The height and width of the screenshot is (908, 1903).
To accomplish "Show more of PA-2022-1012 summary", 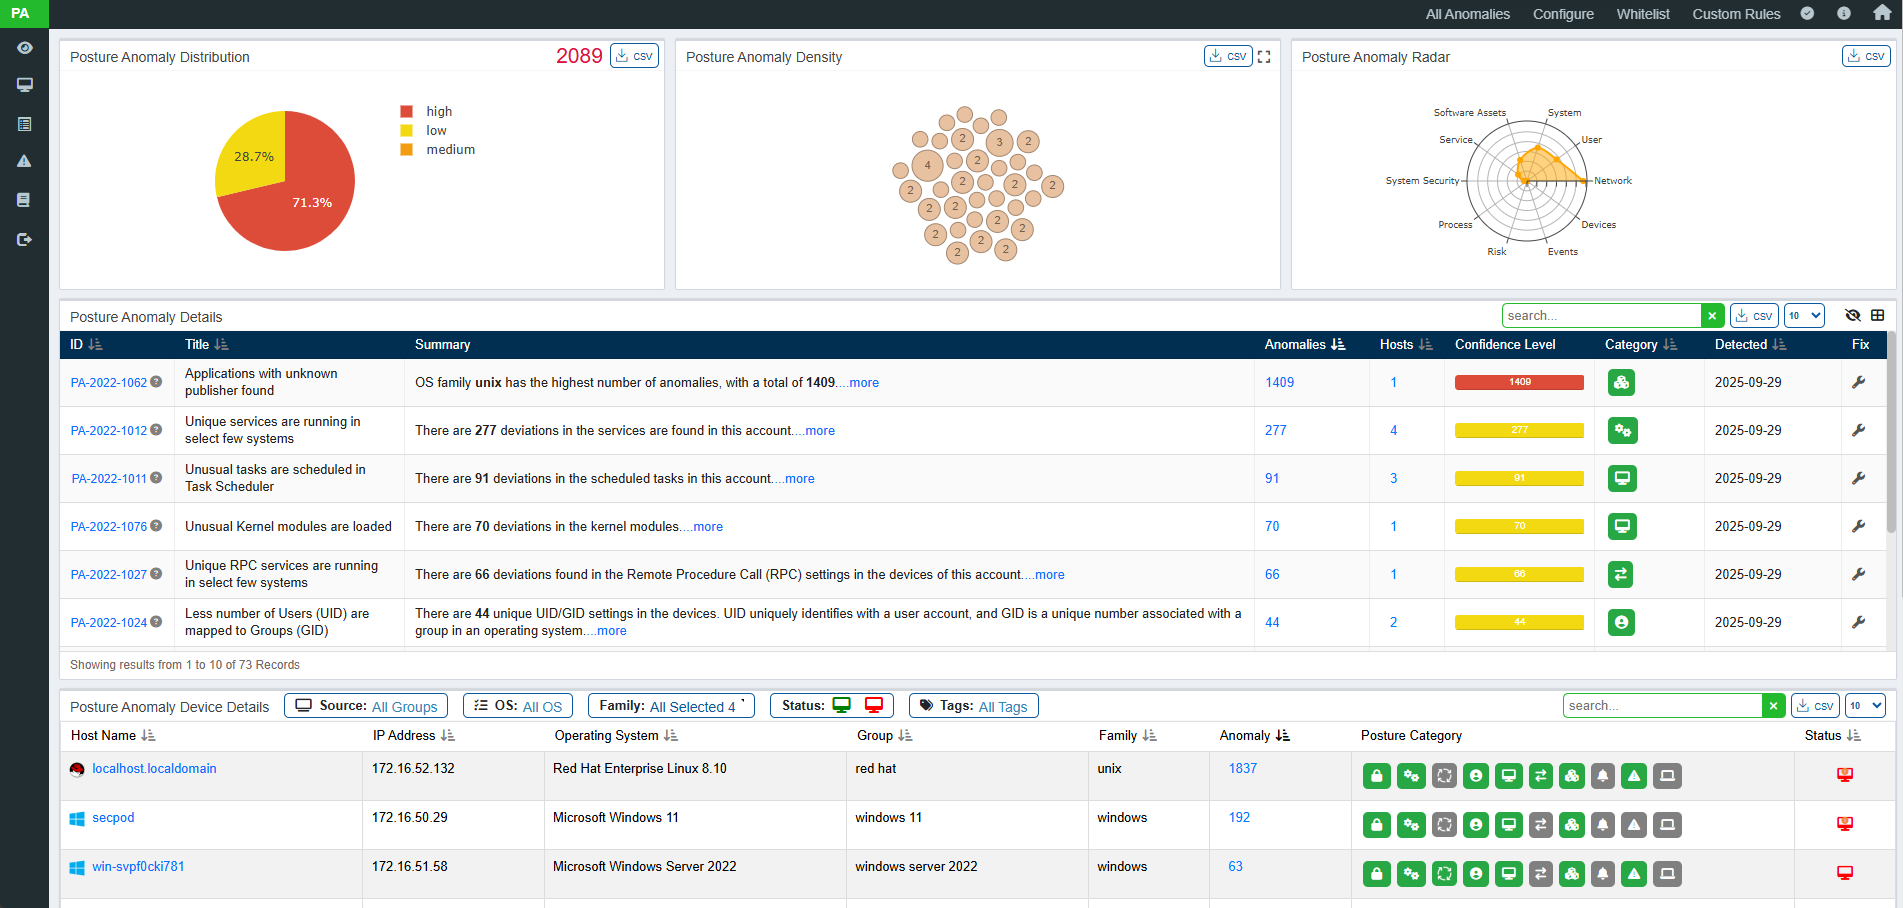I will pos(820,431).
